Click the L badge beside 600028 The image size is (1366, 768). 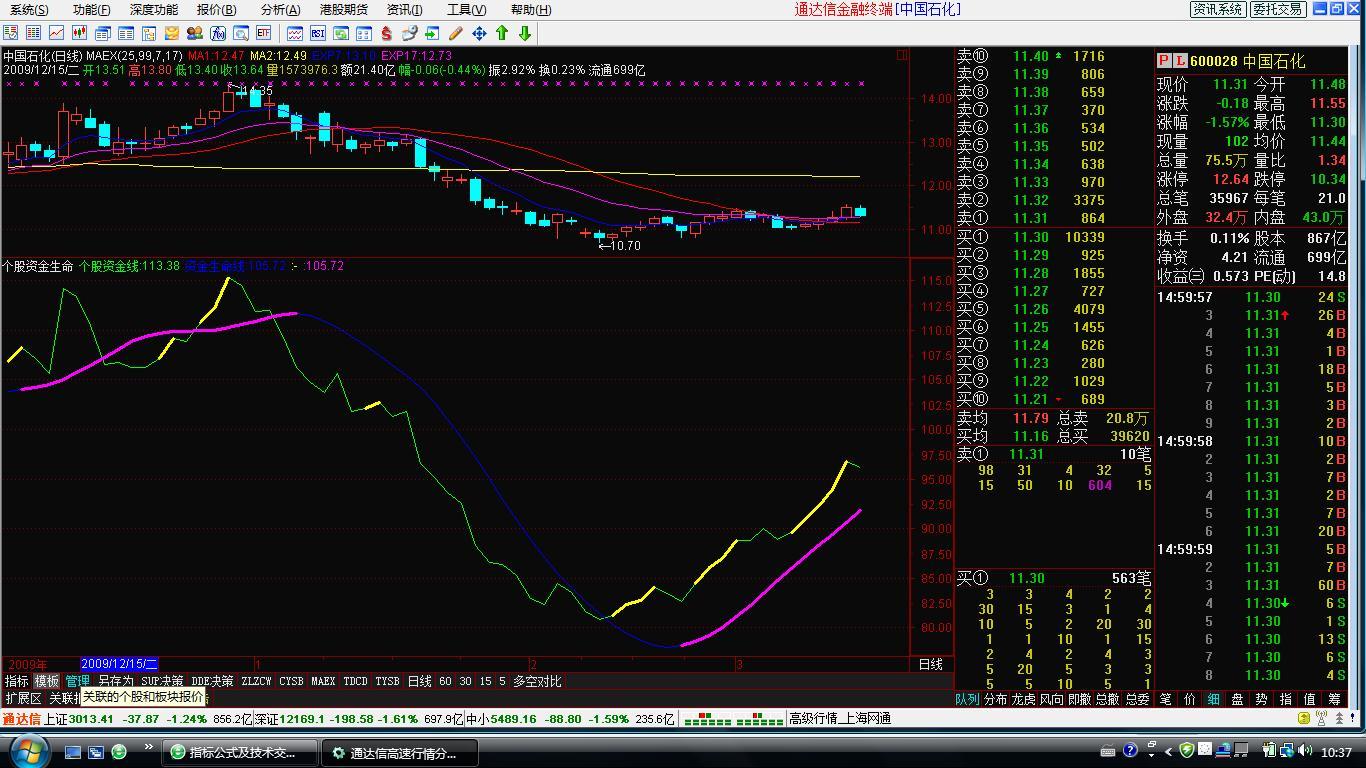click(x=1180, y=61)
